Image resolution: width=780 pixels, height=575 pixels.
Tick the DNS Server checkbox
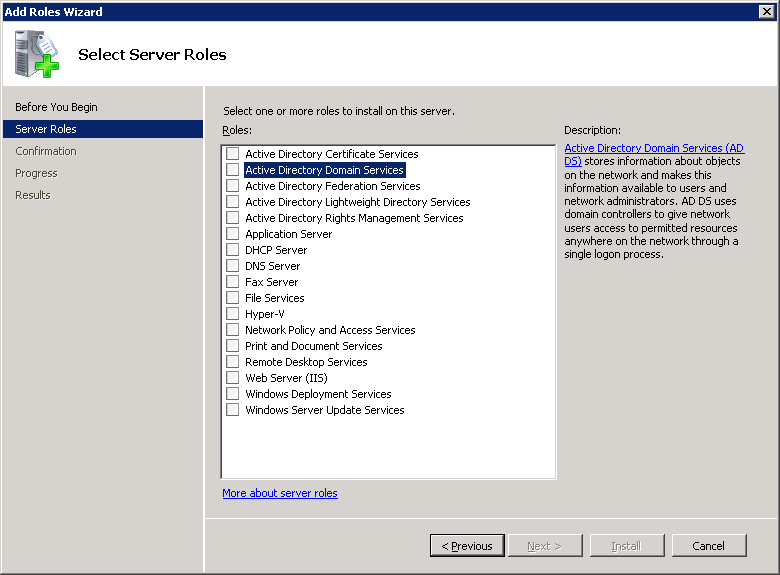click(x=232, y=265)
